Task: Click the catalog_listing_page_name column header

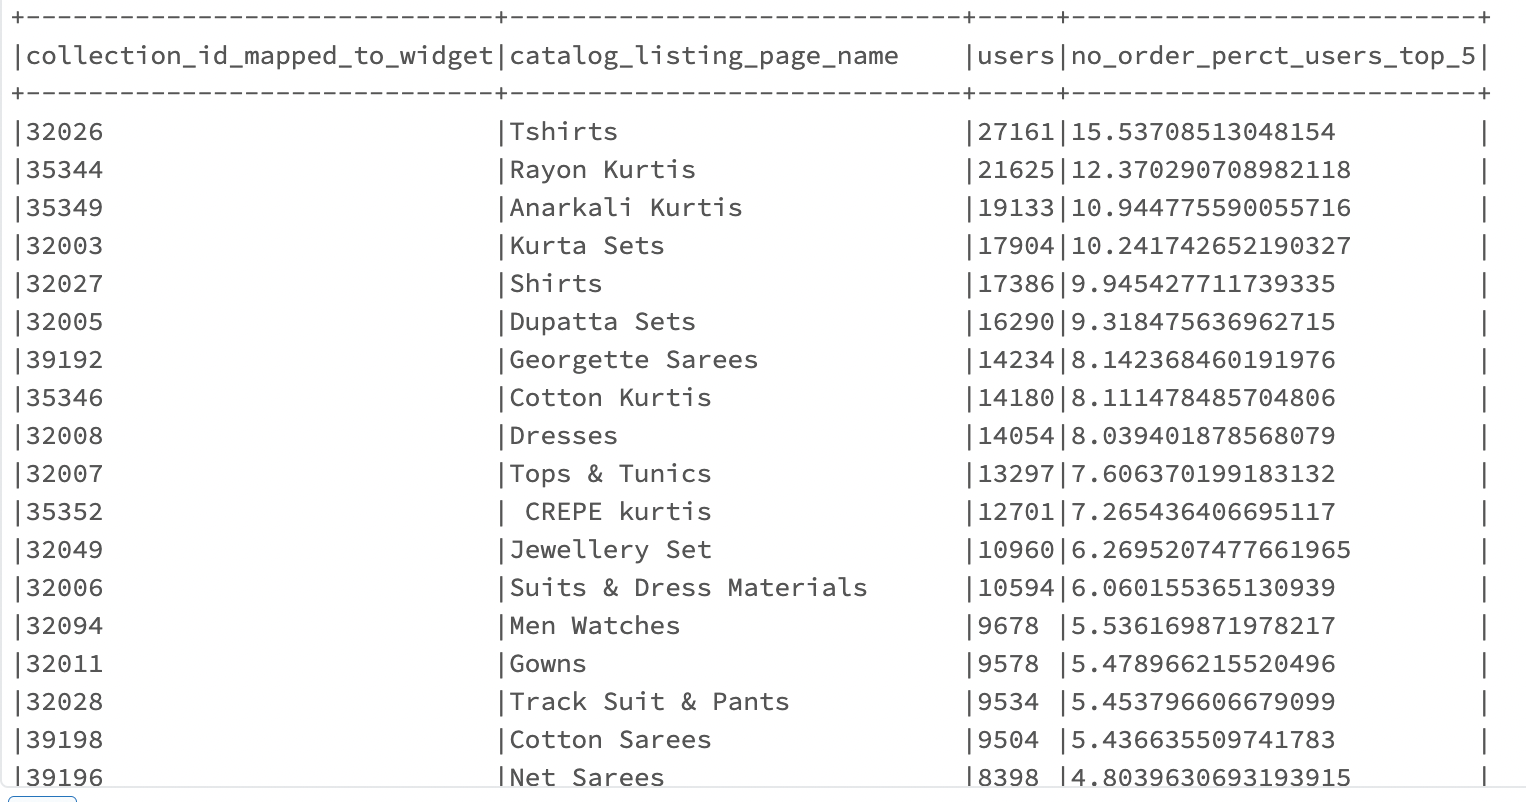Action: (704, 56)
